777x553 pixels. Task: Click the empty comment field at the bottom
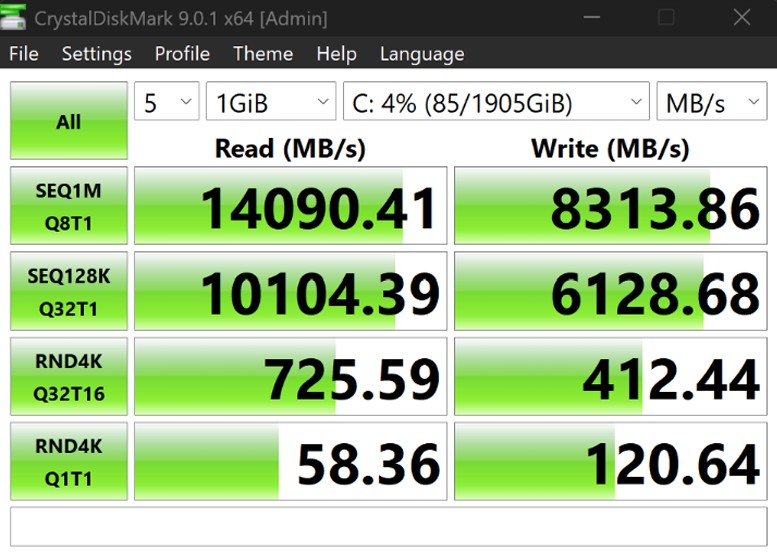(388, 527)
